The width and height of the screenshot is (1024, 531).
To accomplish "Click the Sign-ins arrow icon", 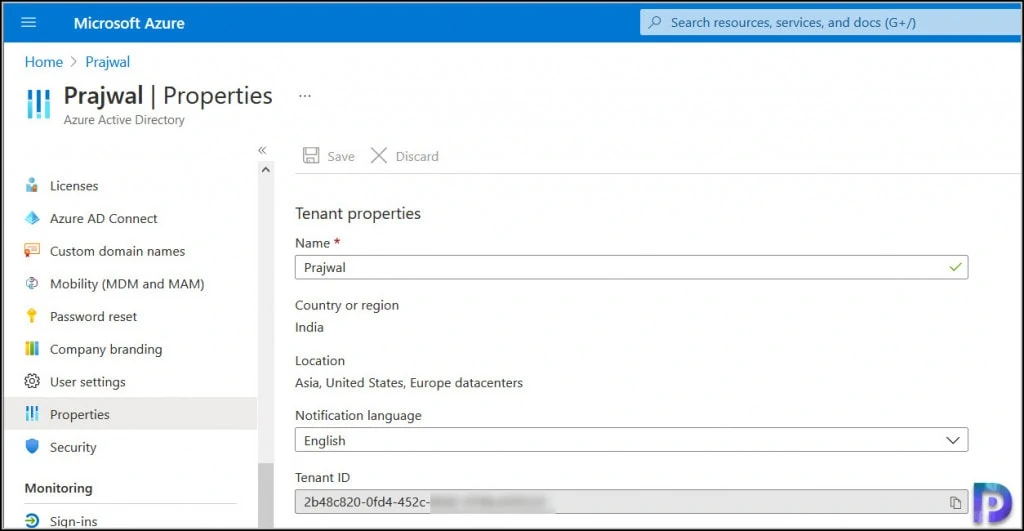I will (31, 521).
